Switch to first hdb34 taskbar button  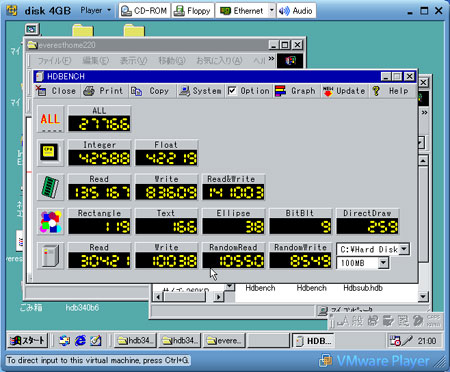coord(135,340)
